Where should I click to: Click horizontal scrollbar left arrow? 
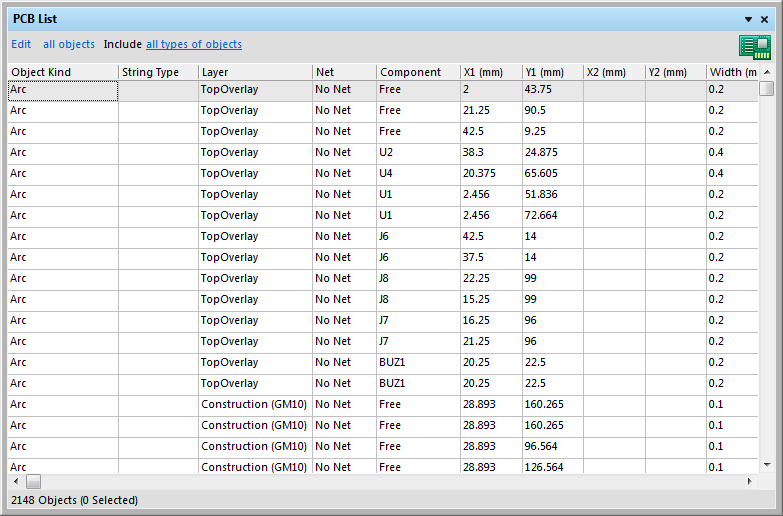[16, 482]
